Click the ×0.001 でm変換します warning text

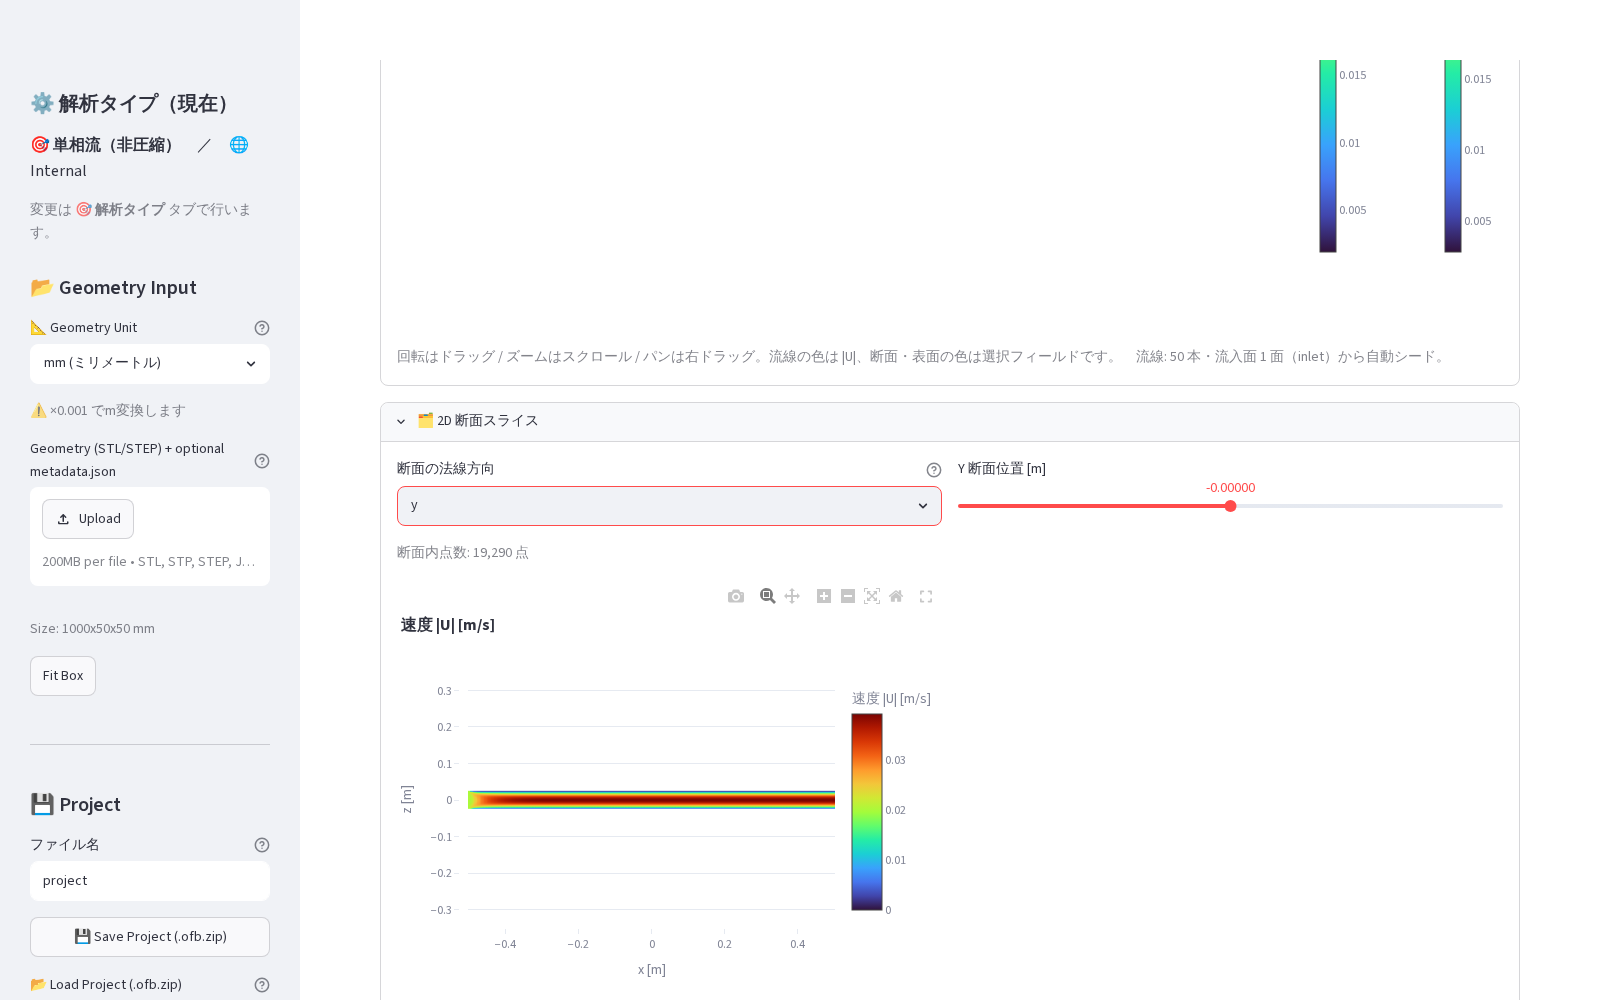pyautogui.click(x=108, y=411)
